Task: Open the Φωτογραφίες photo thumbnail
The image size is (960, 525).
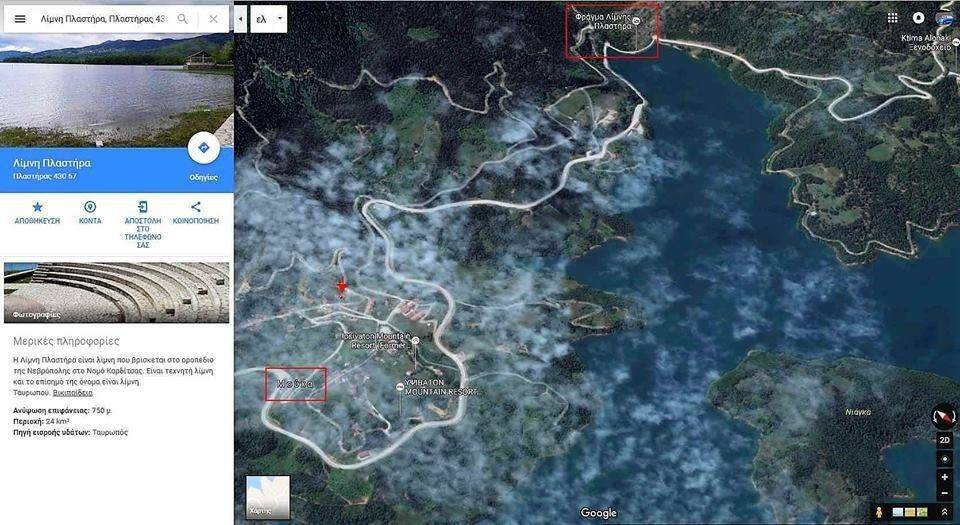Action: [116, 292]
